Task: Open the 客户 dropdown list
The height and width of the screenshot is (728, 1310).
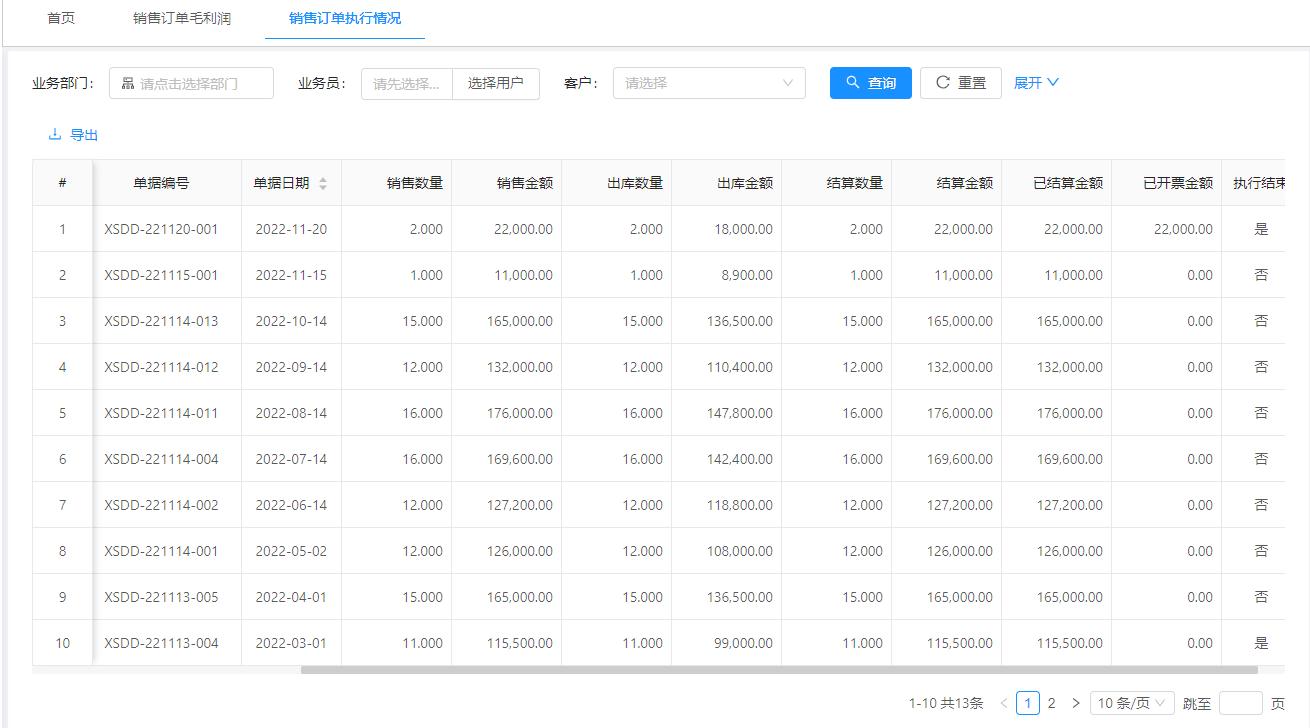Action: 708,83
